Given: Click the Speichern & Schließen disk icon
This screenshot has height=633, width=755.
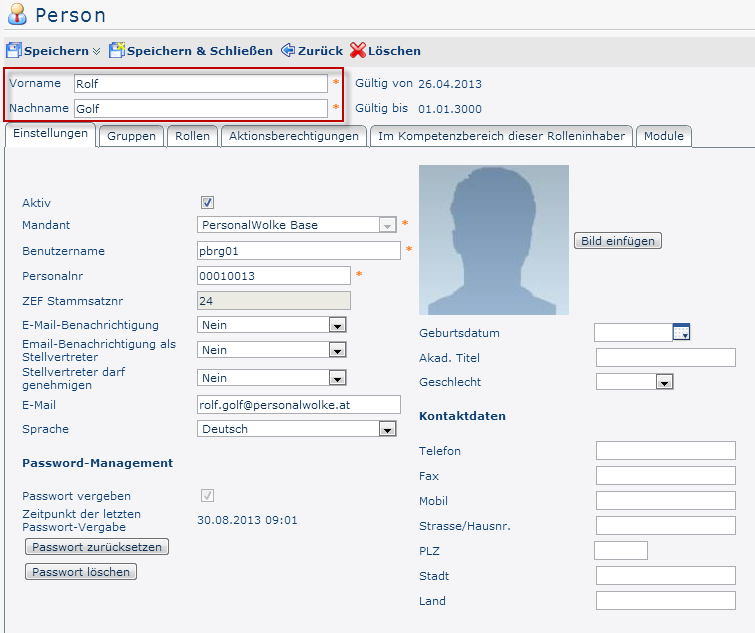Looking at the screenshot, I should (117, 50).
